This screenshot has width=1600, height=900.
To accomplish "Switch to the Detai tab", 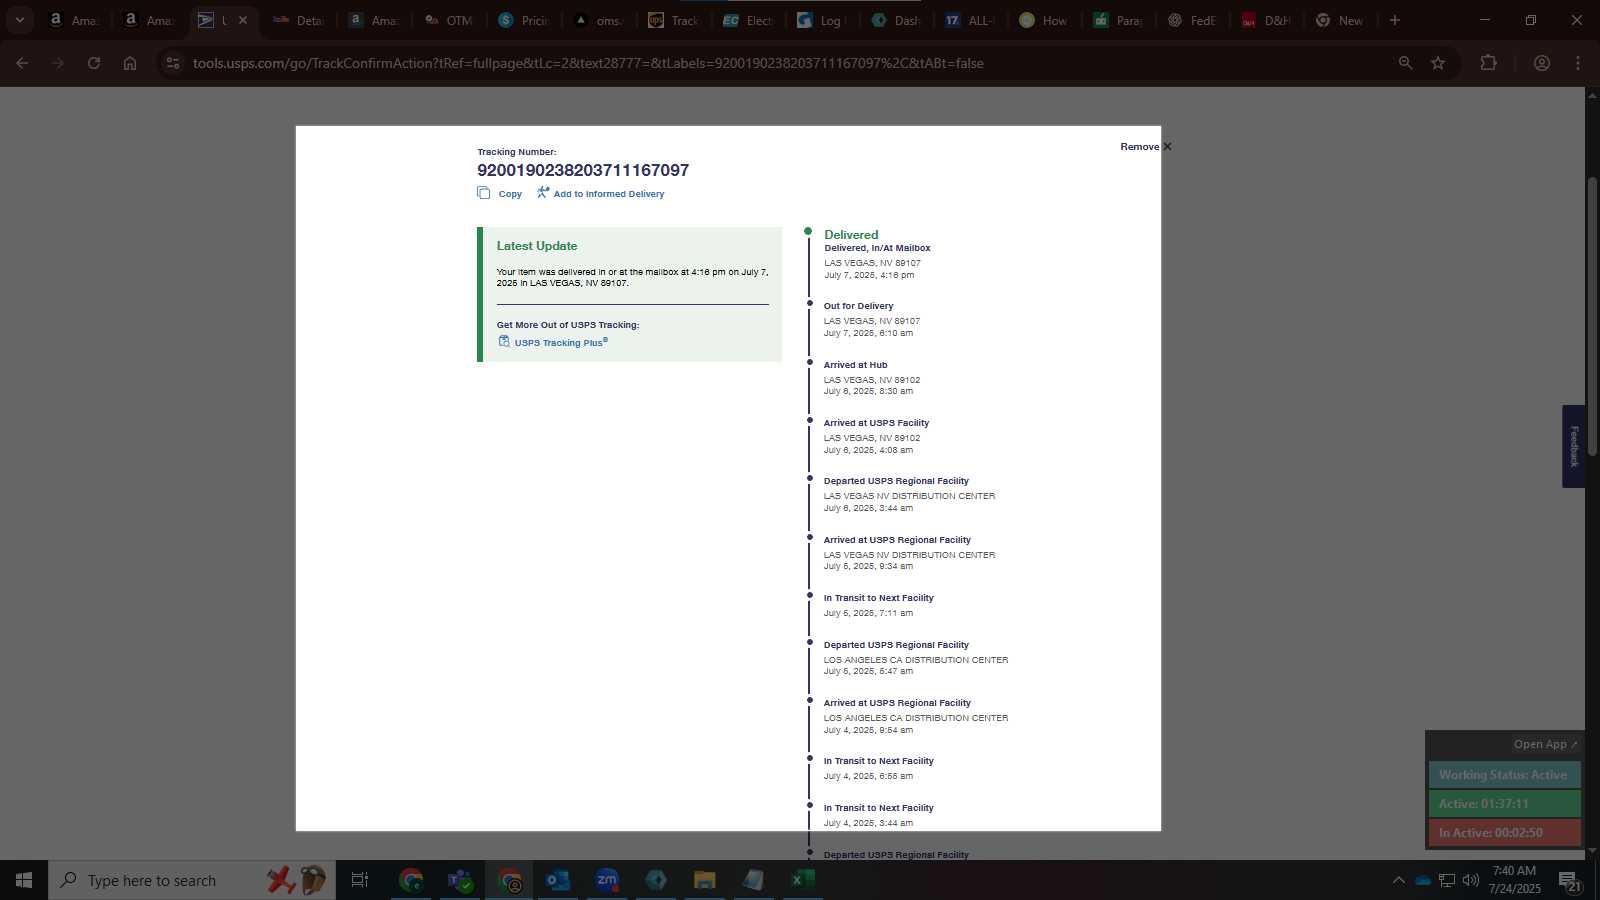I will tap(299, 20).
